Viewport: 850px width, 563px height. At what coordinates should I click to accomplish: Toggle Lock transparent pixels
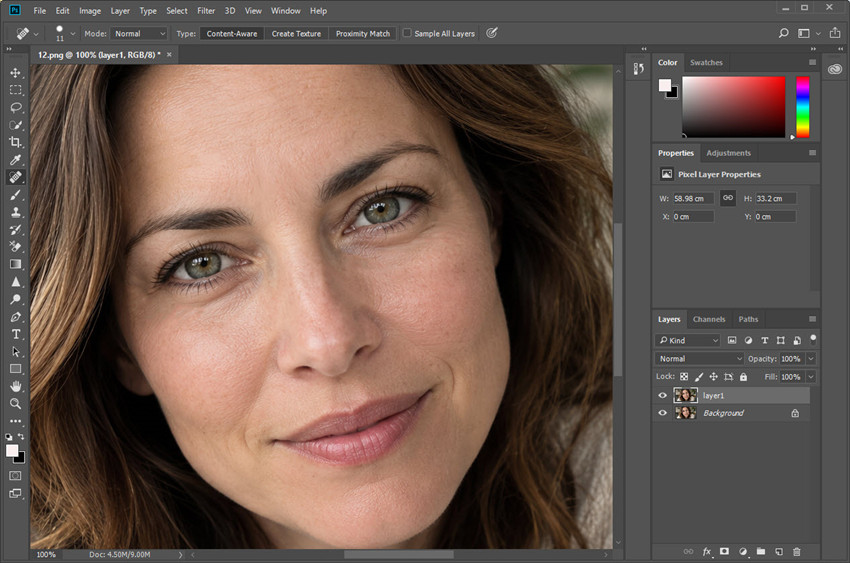[684, 377]
